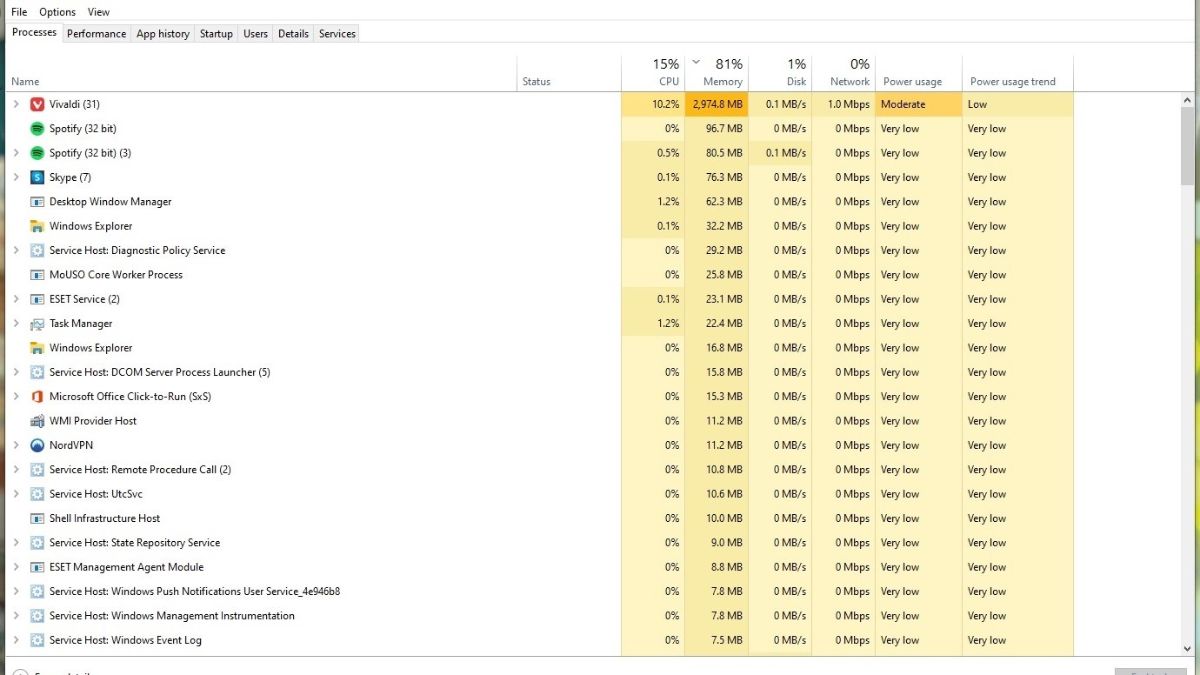The image size is (1200, 675).
Task: Click the WMI Provider Host icon
Action: pyautogui.click(x=36, y=421)
